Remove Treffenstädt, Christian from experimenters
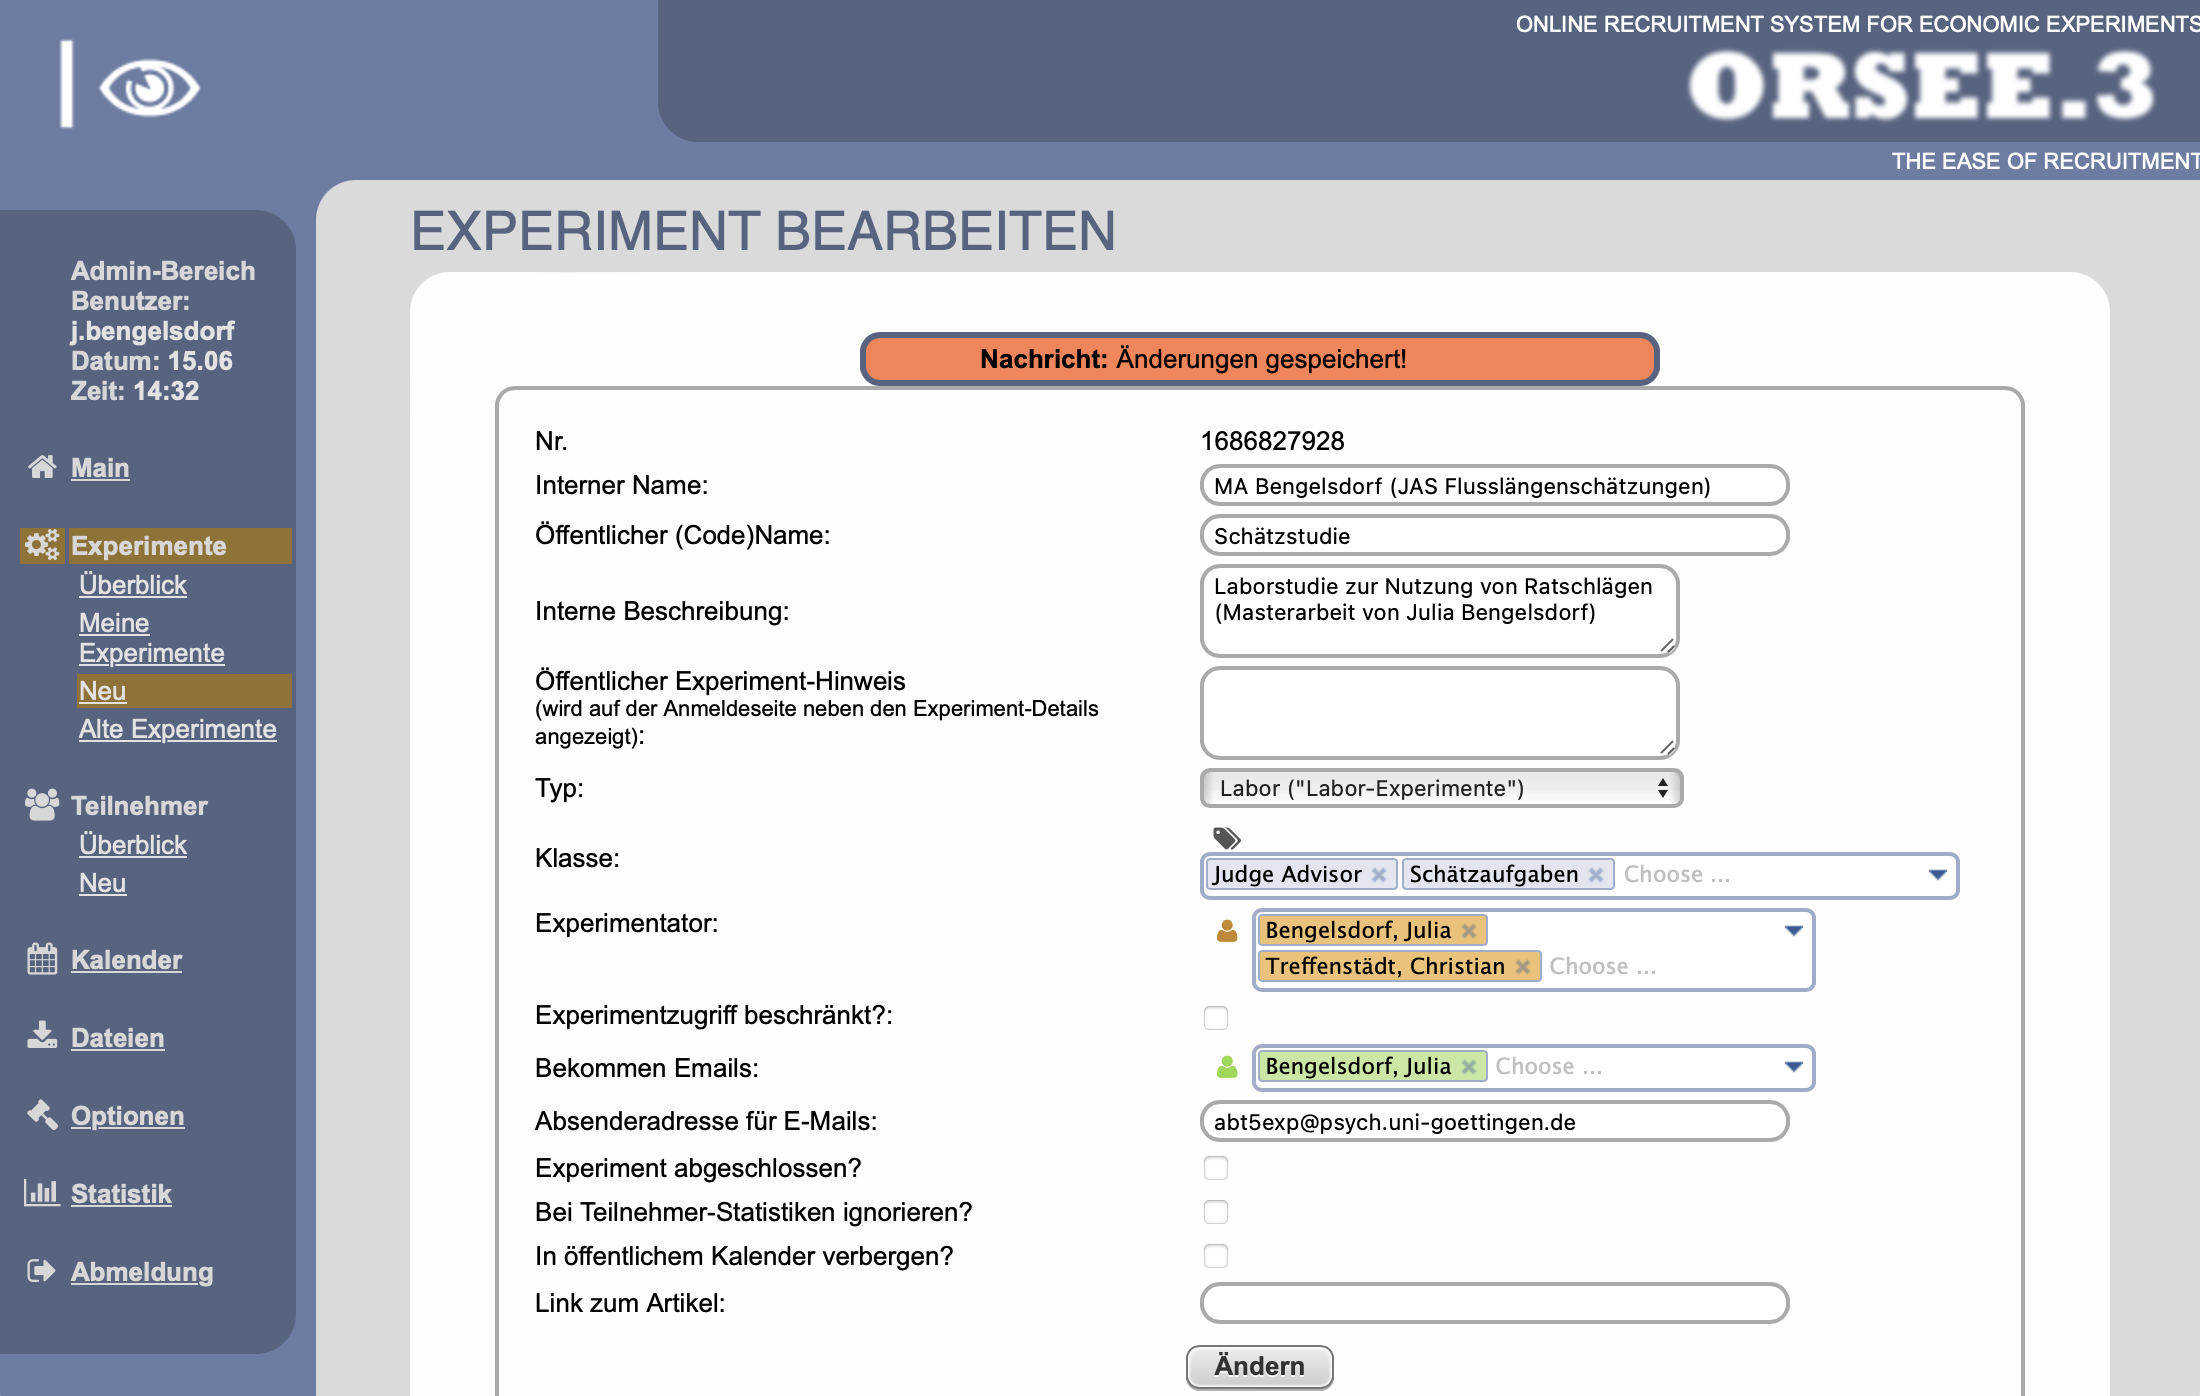 tap(1522, 967)
